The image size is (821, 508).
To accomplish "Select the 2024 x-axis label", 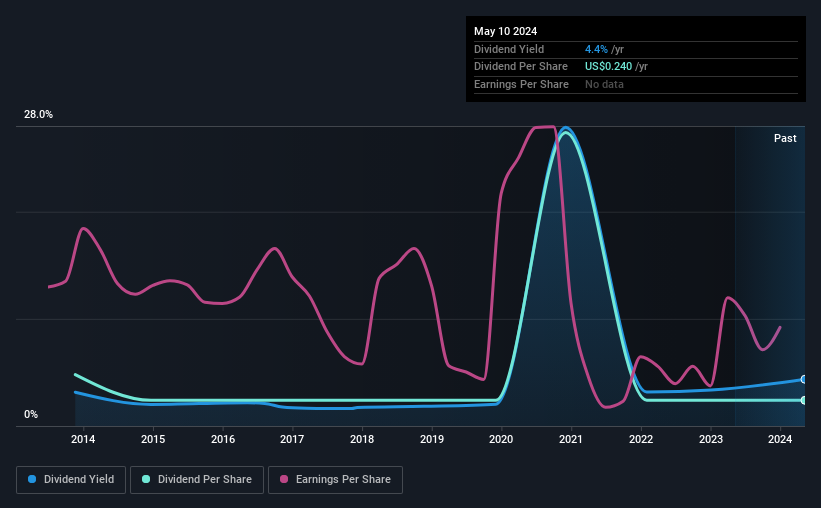I will click(780, 439).
